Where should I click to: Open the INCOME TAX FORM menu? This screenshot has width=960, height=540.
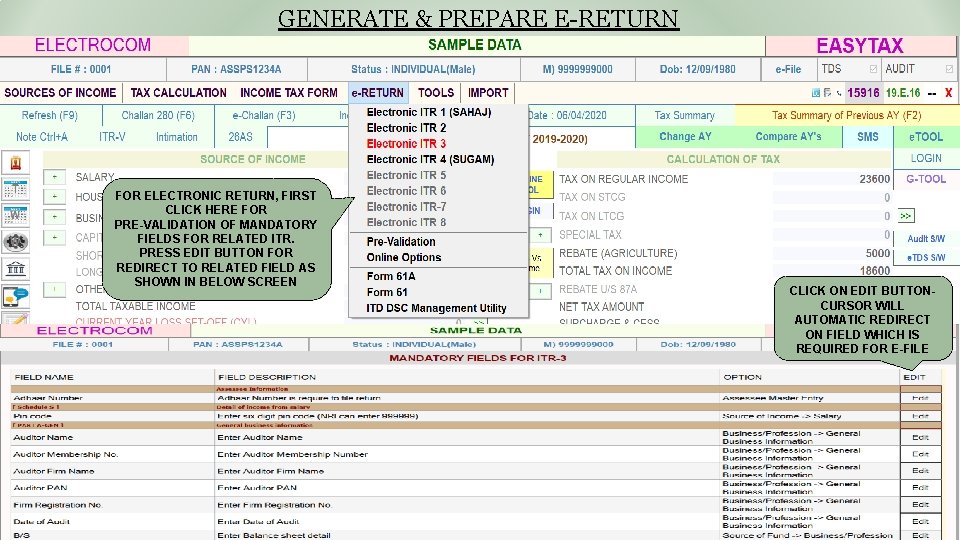click(288, 93)
